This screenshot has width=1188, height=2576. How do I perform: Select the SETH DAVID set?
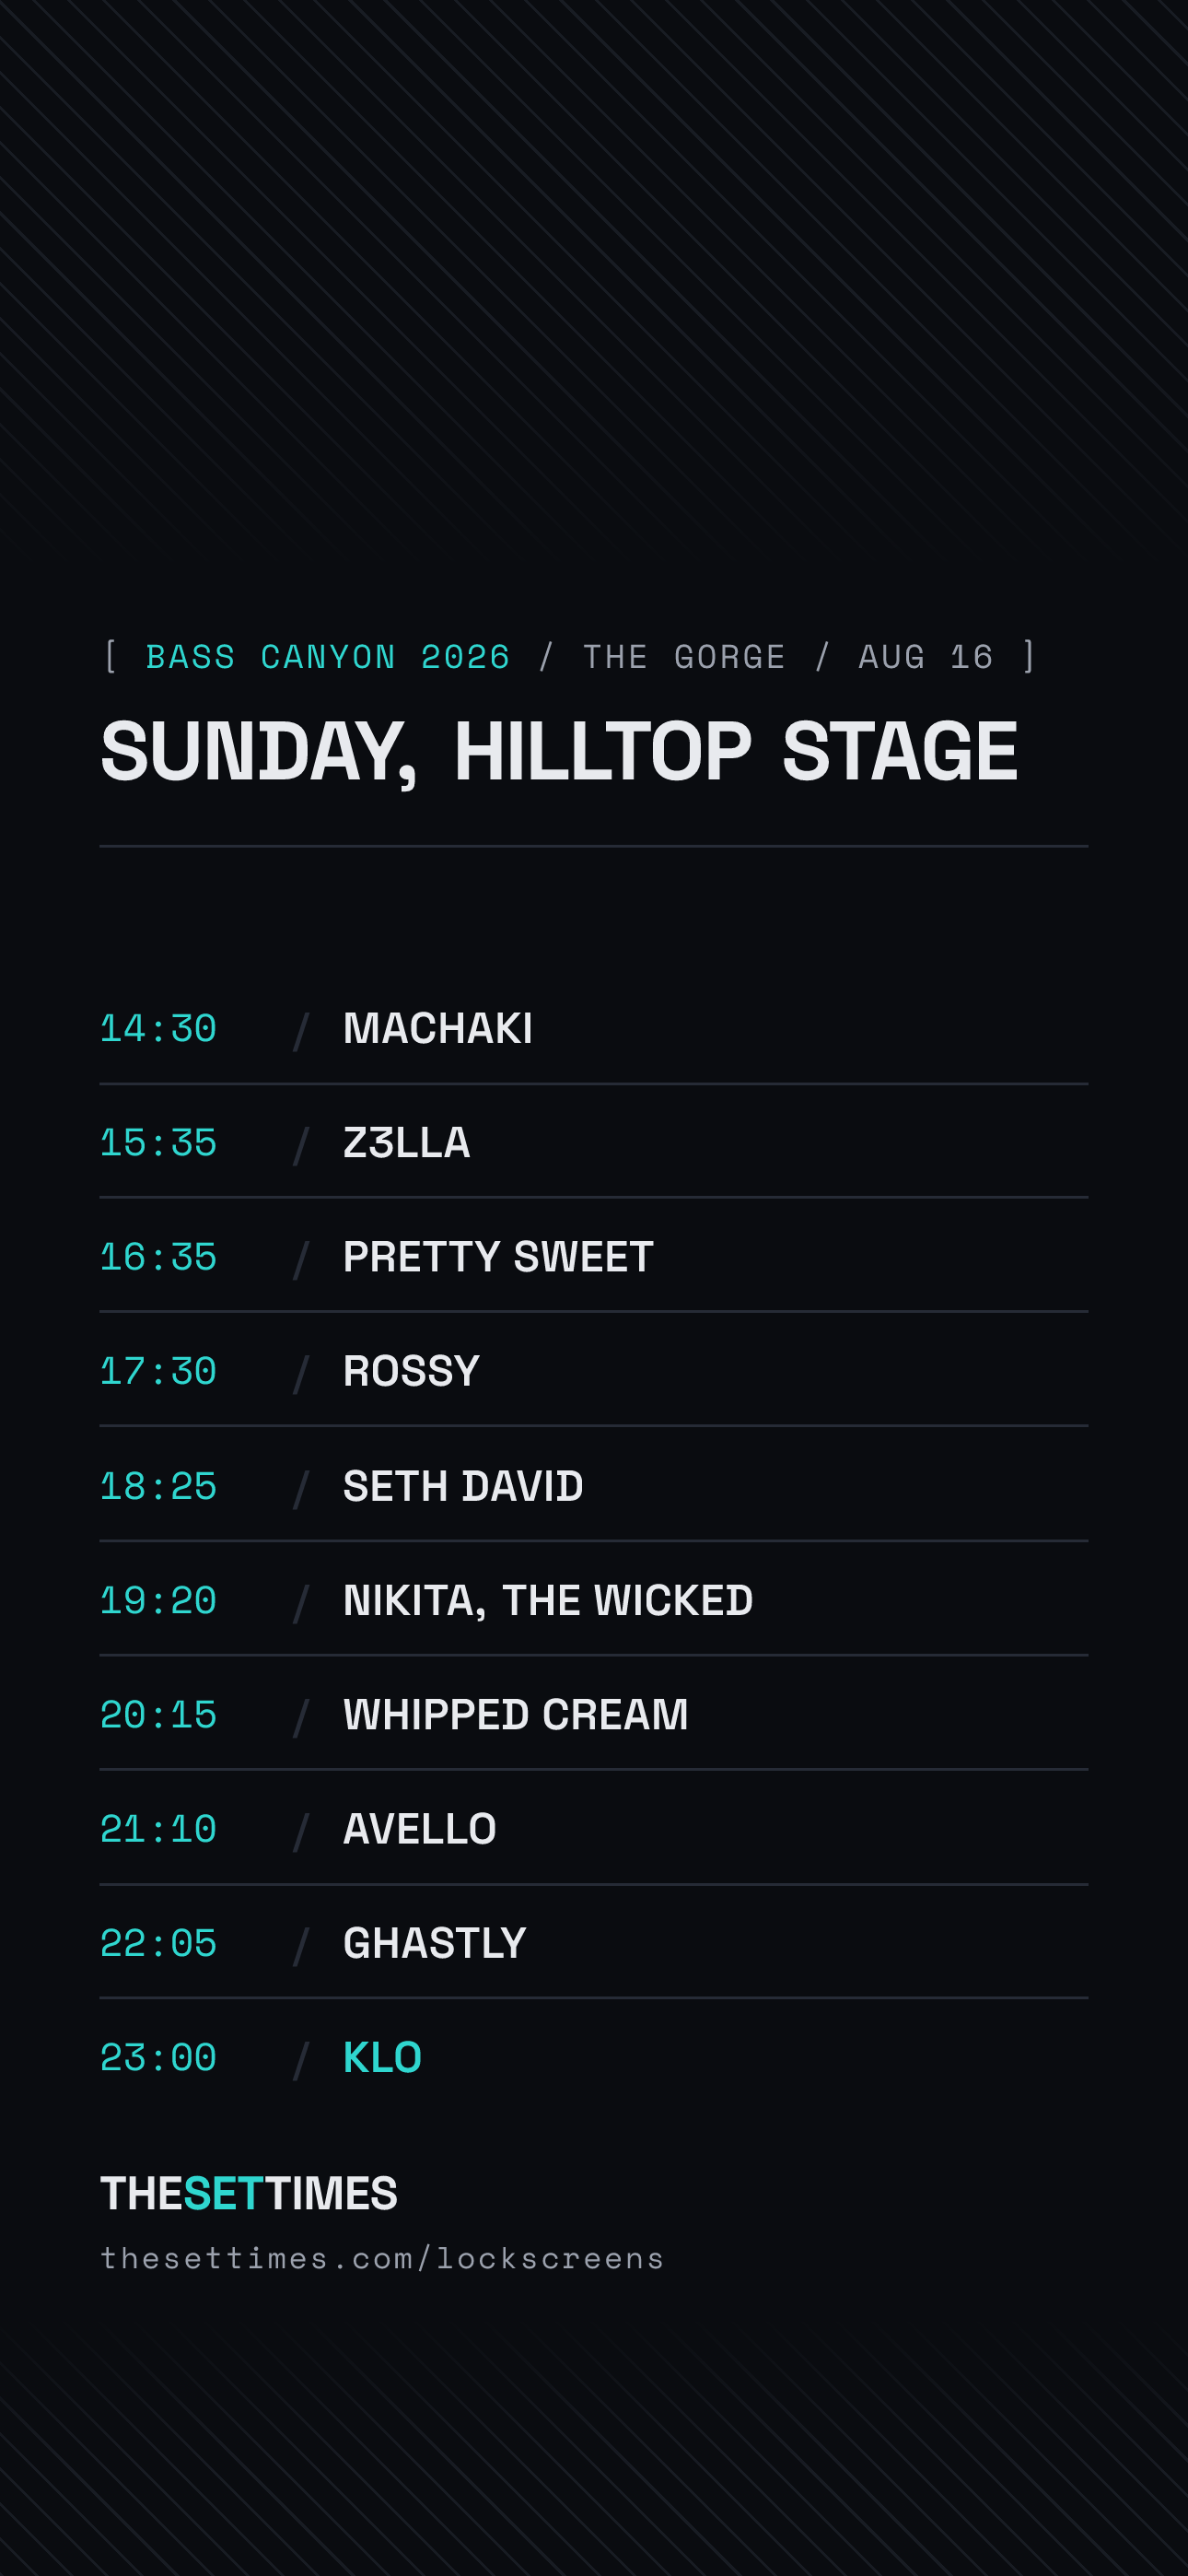(594, 1486)
